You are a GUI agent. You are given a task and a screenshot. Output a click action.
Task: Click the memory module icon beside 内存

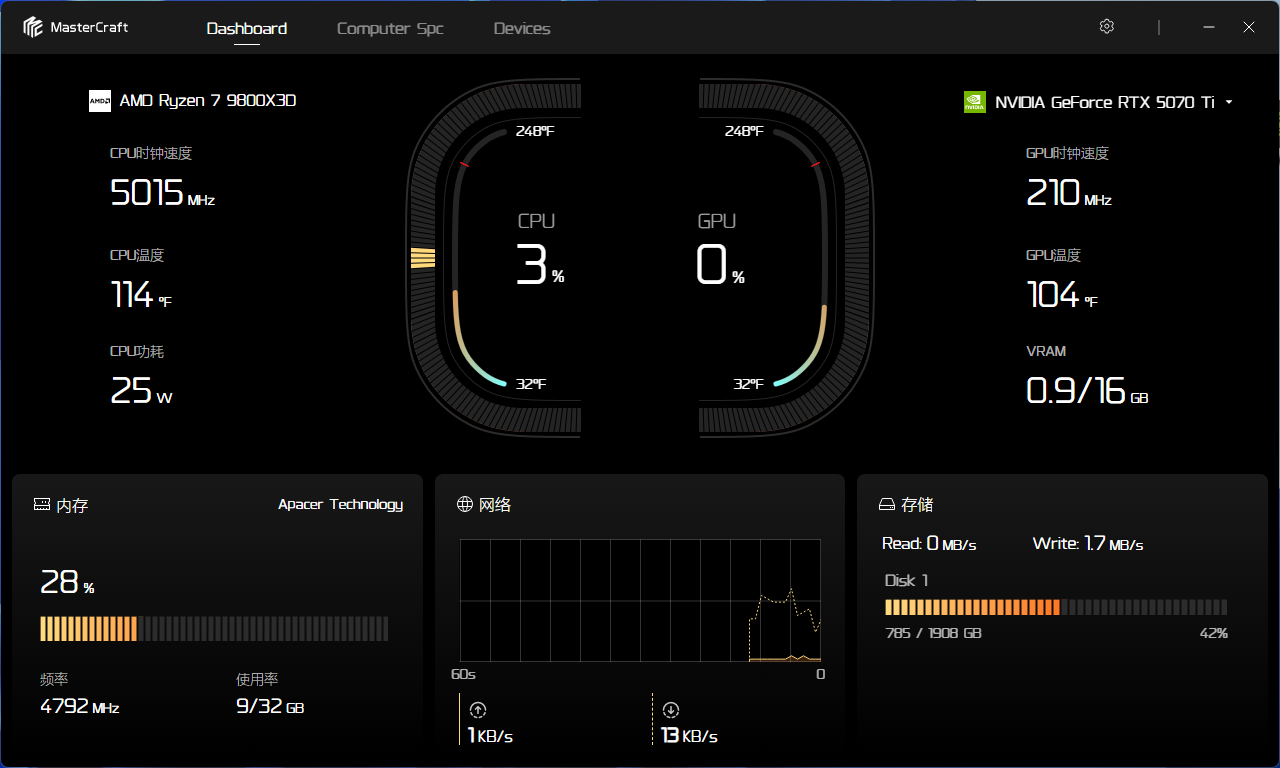(x=42, y=505)
